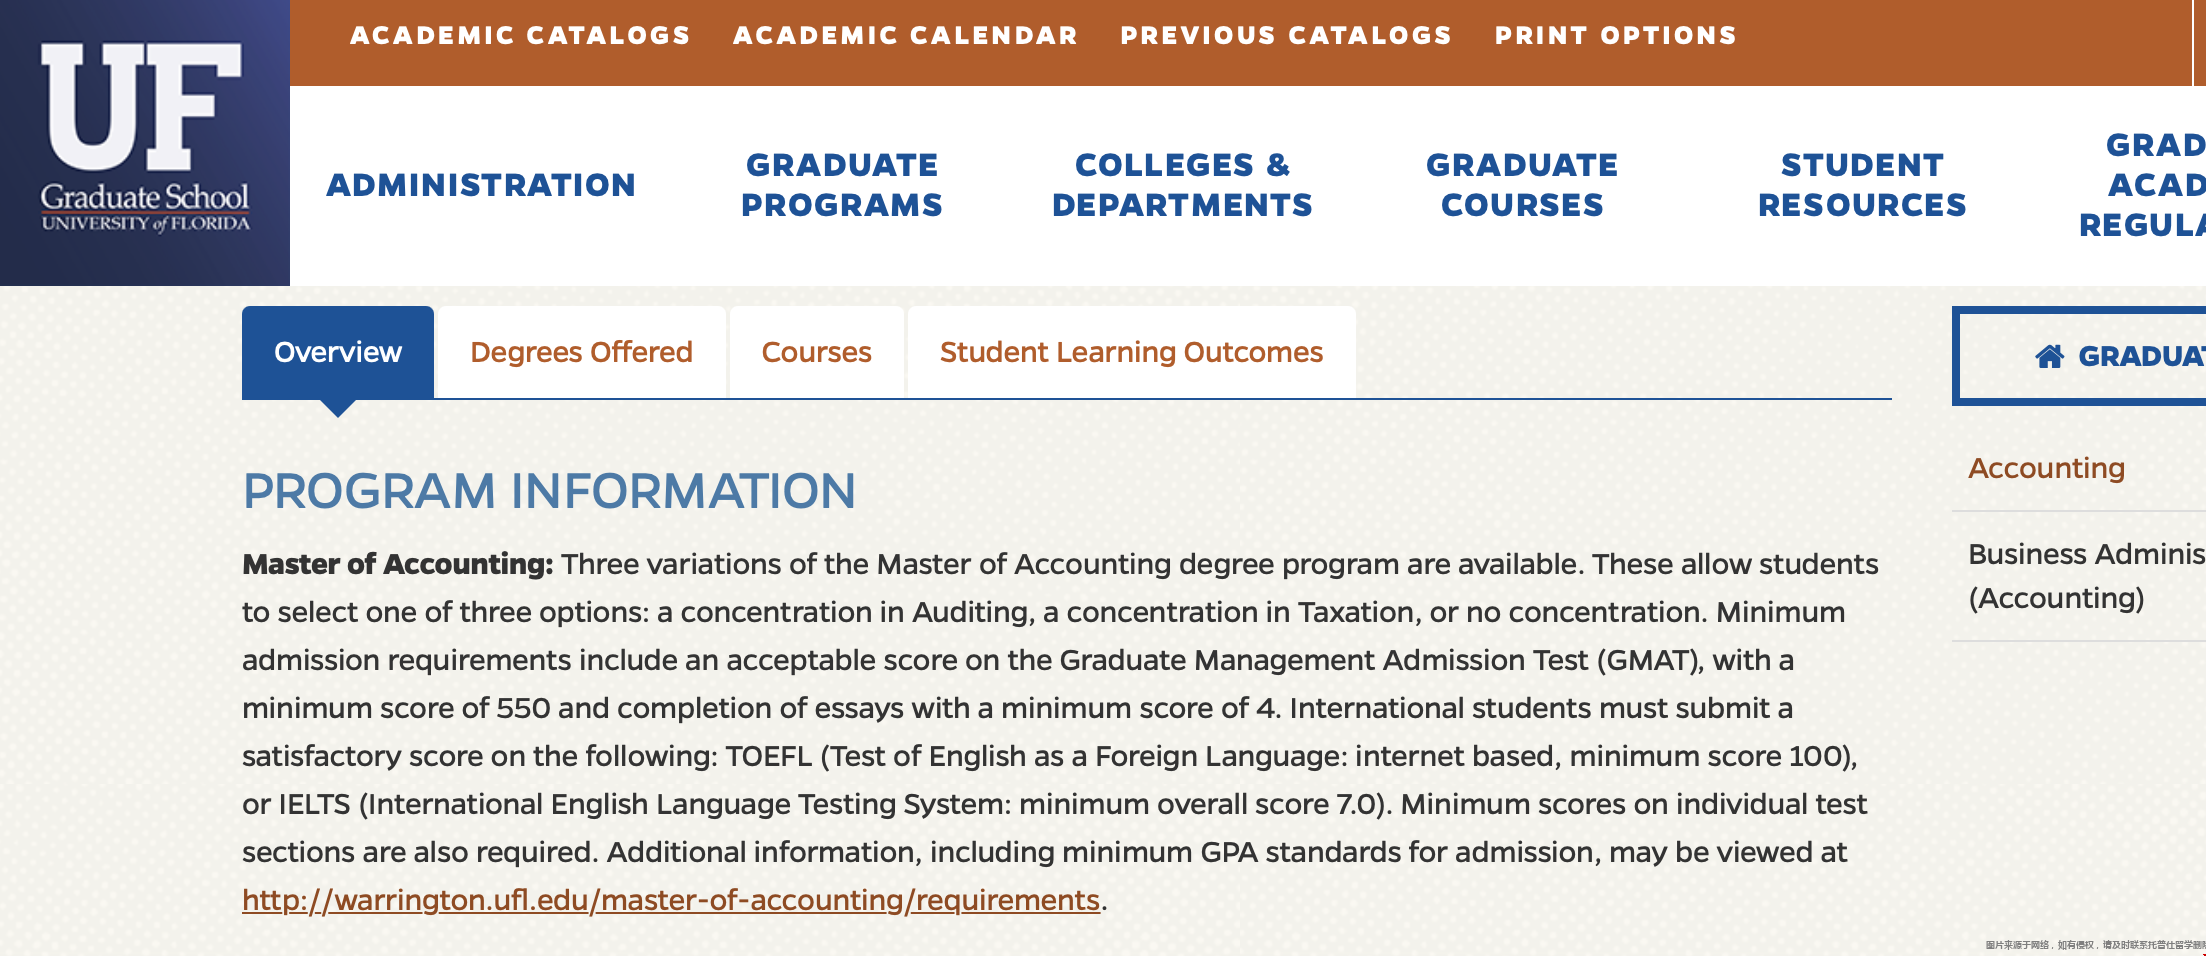Open the Colleges & Departments menu

coord(1182,185)
